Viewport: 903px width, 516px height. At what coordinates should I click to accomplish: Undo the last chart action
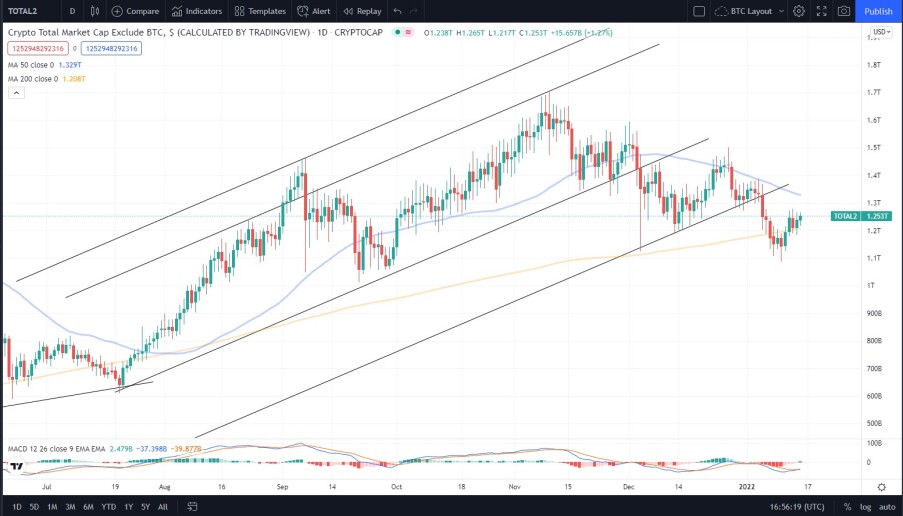coord(397,11)
